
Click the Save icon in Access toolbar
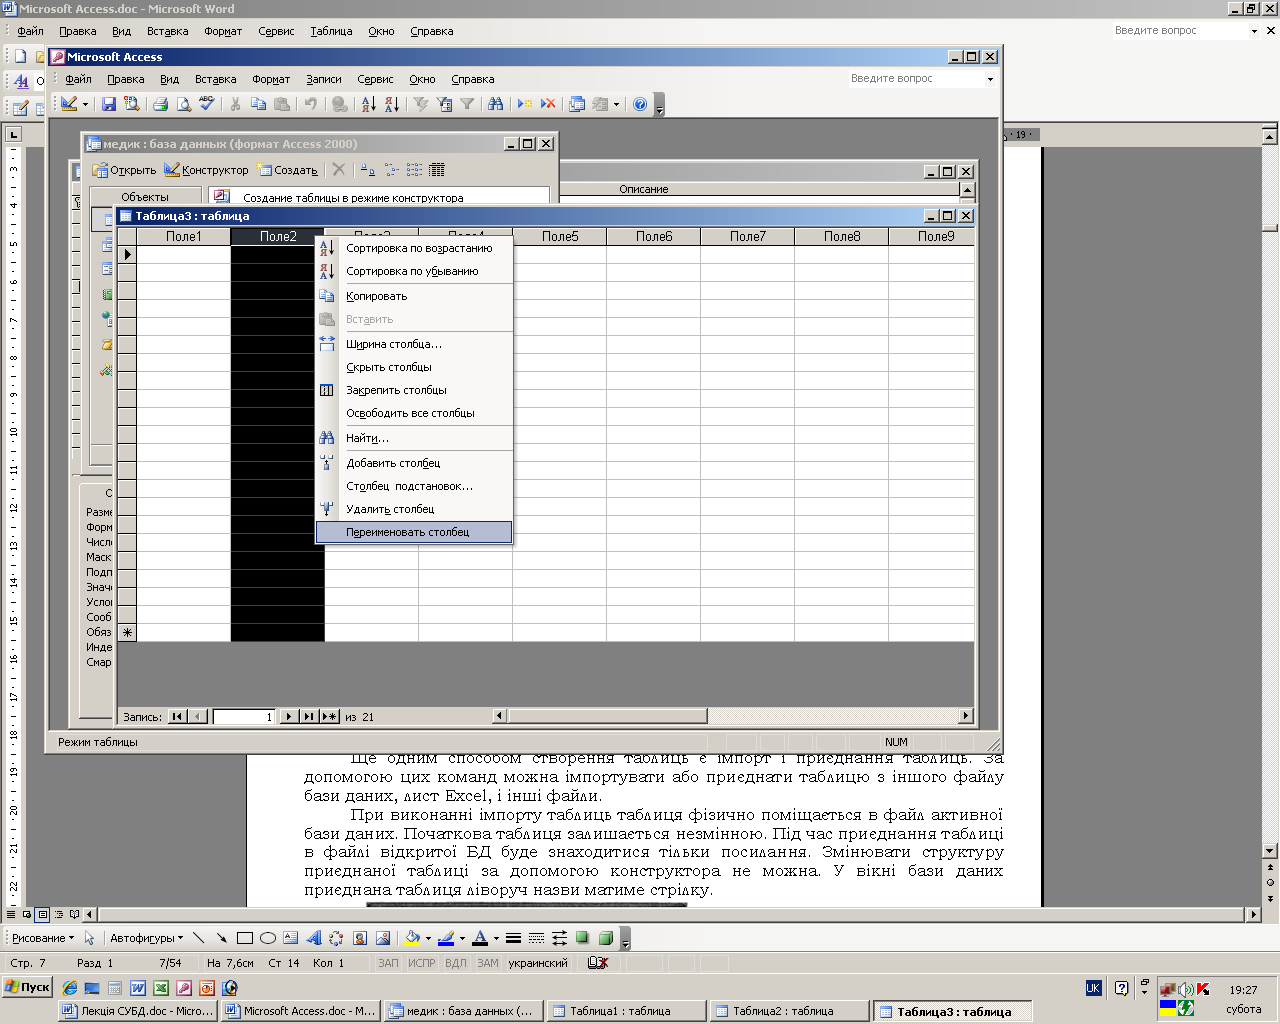pos(109,104)
